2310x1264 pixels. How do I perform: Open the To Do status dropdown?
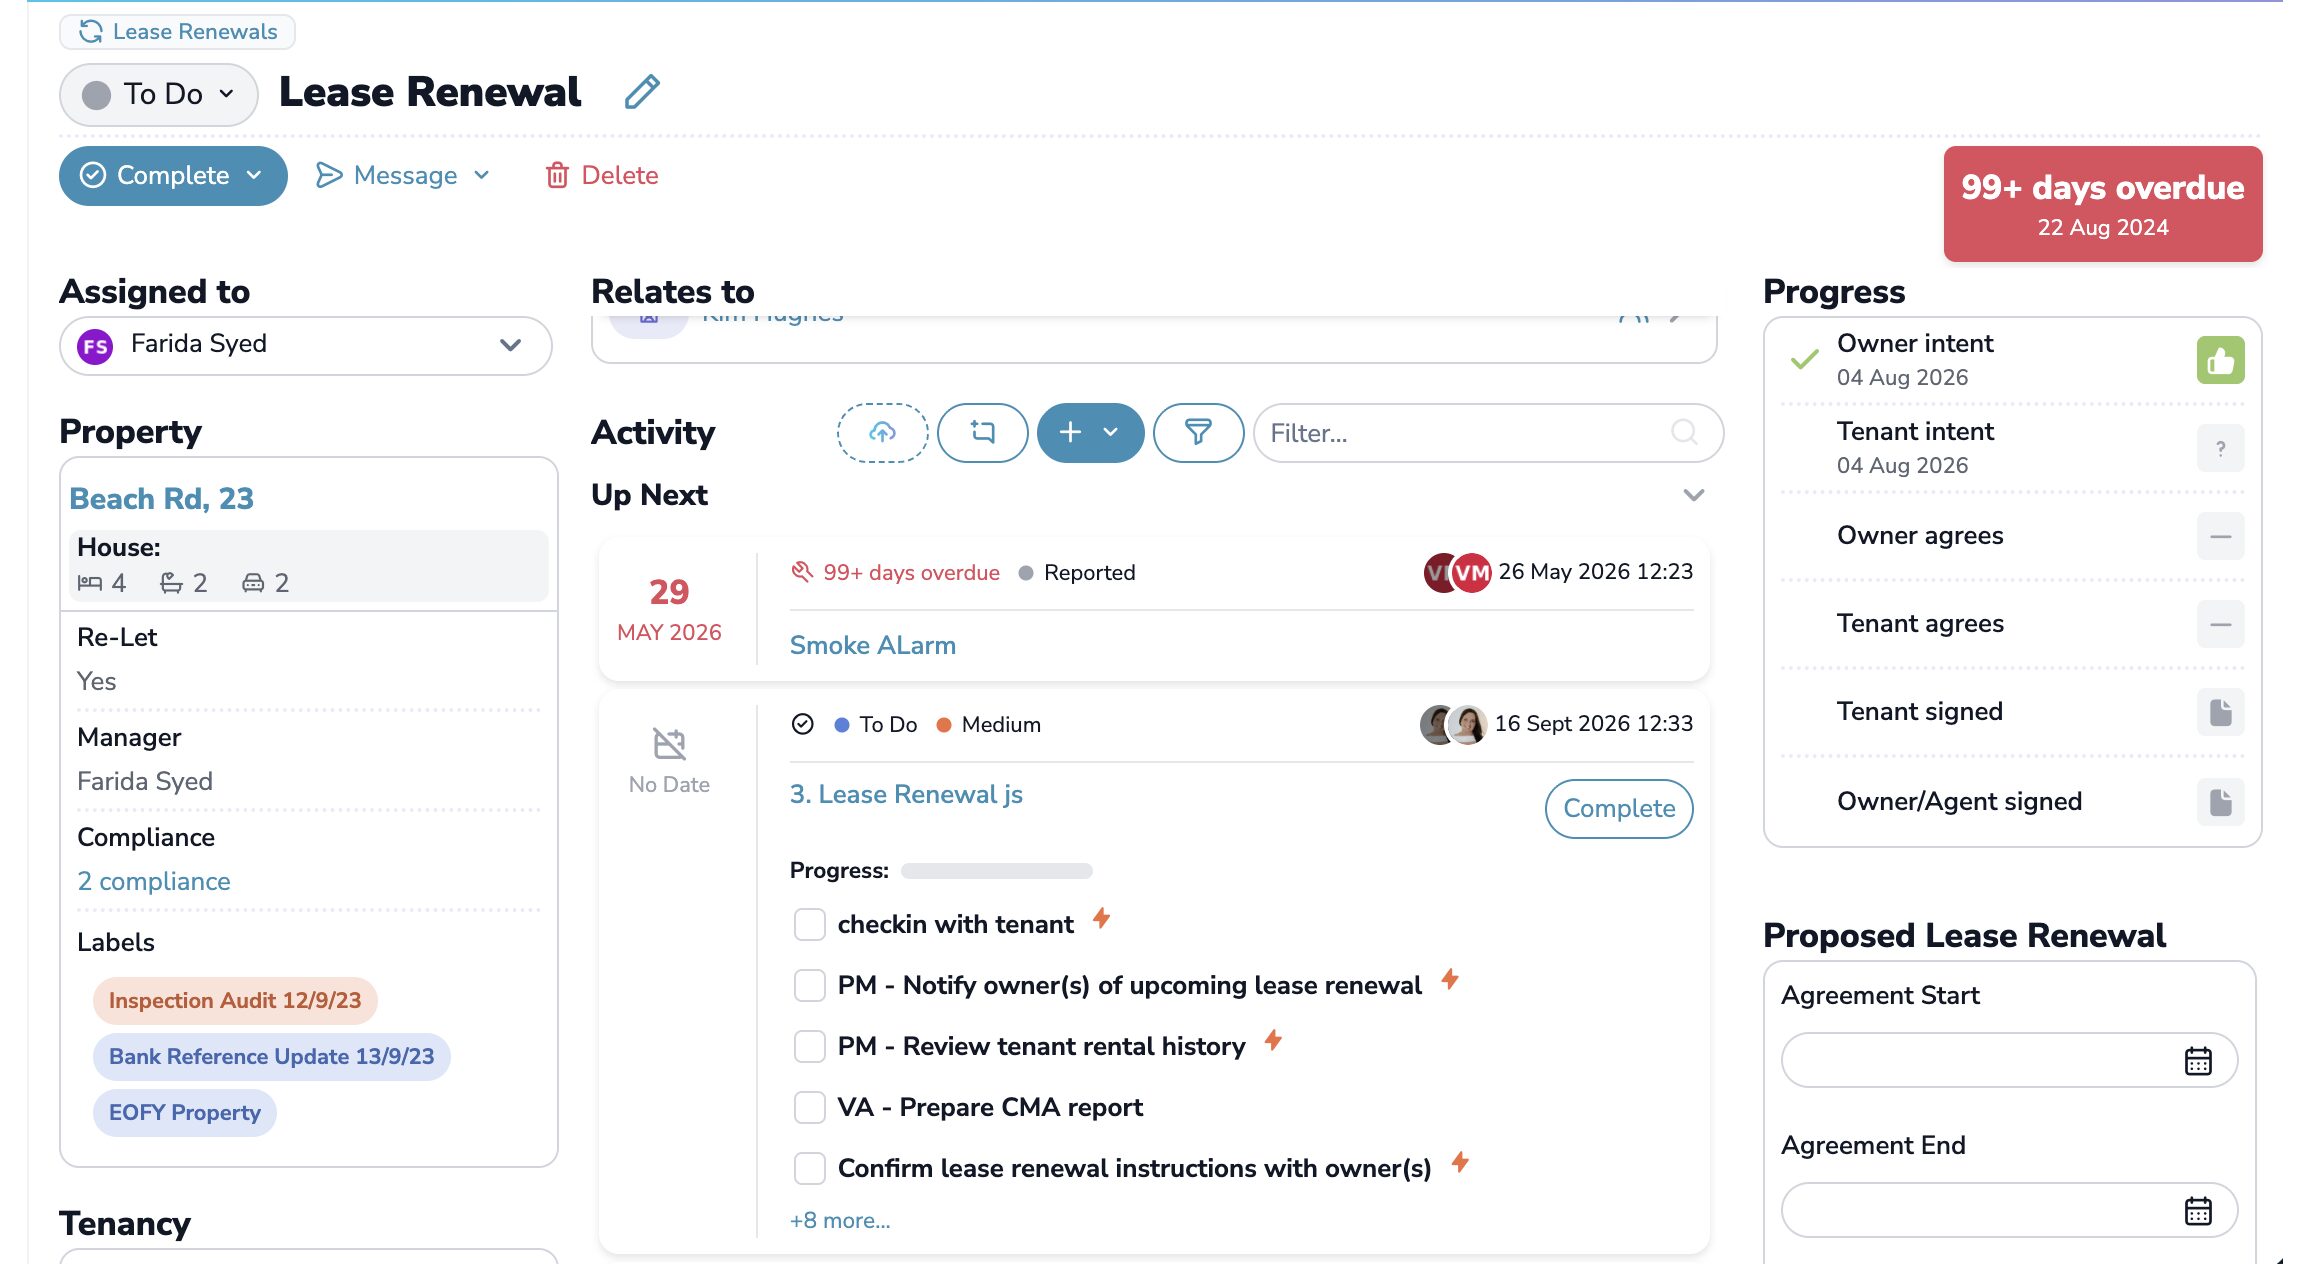(x=158, y=94)
